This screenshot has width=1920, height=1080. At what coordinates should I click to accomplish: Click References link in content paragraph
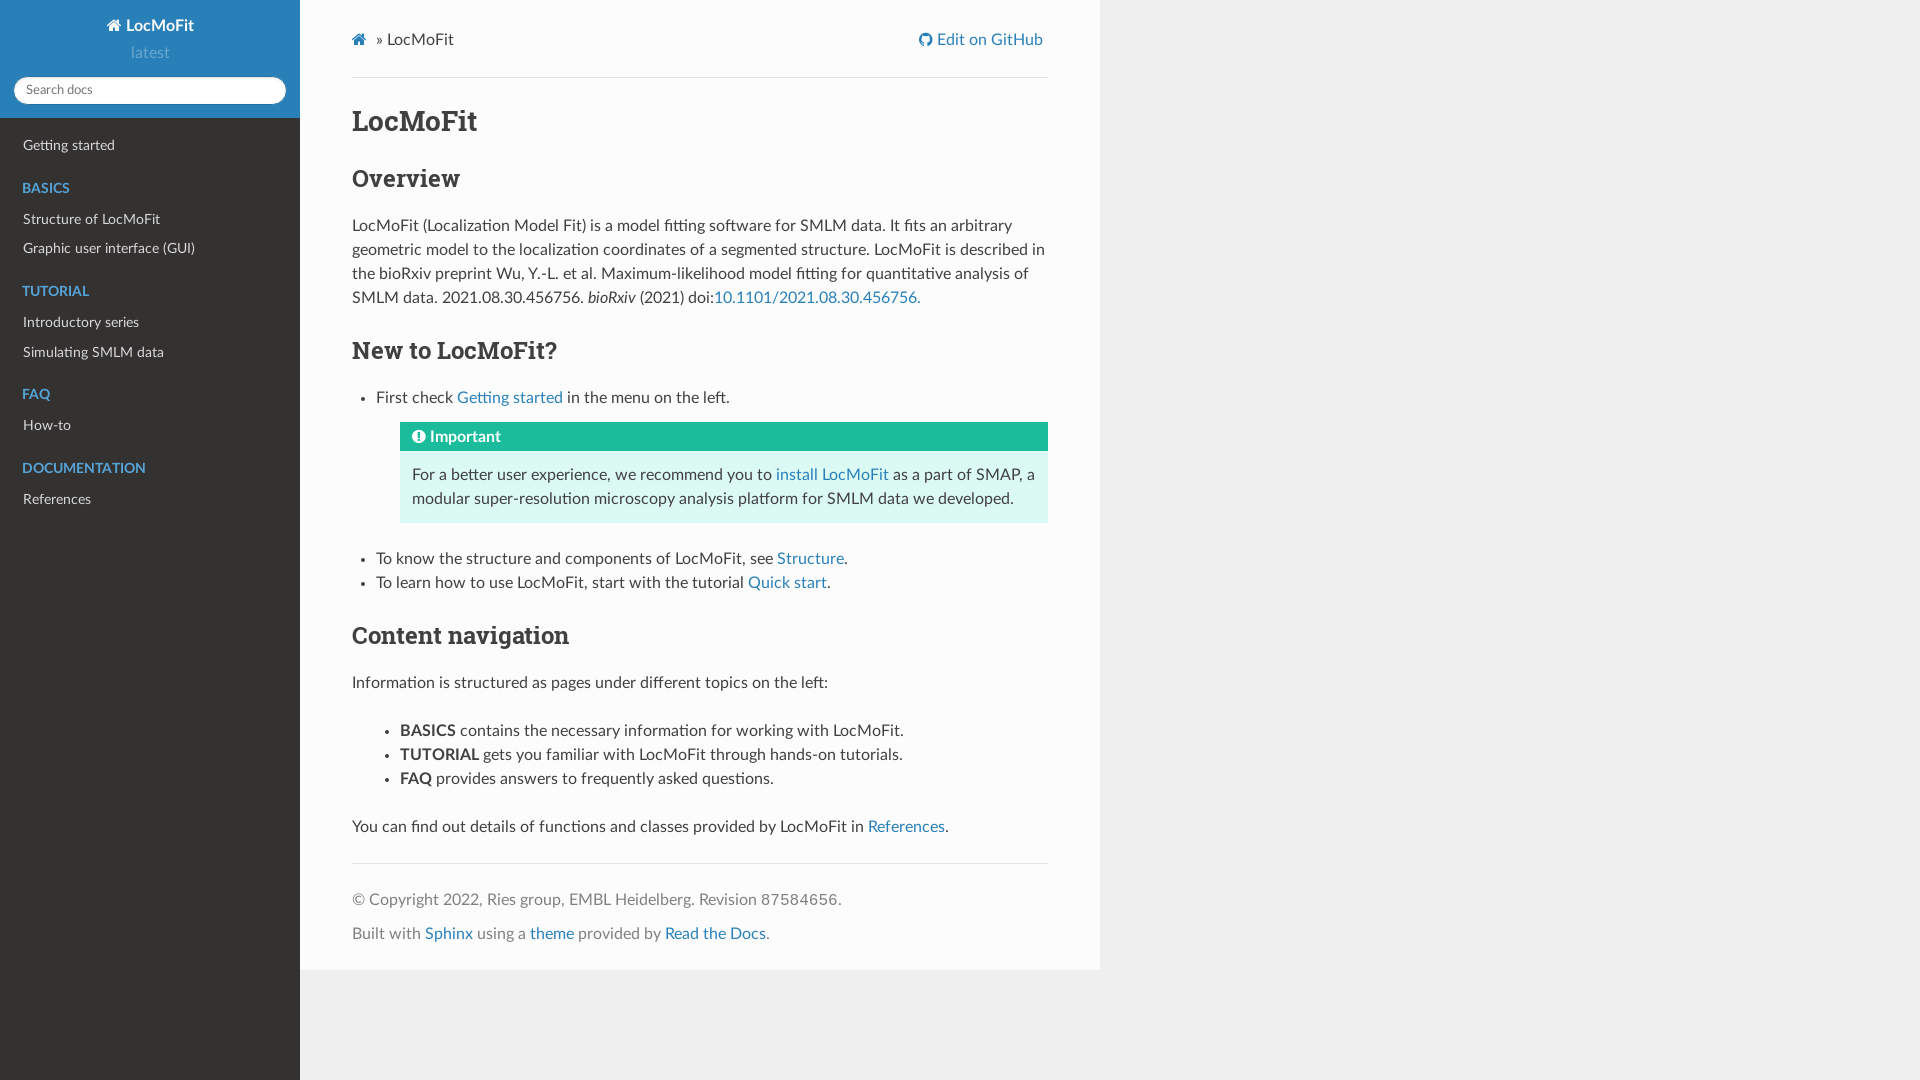[906, 827]
